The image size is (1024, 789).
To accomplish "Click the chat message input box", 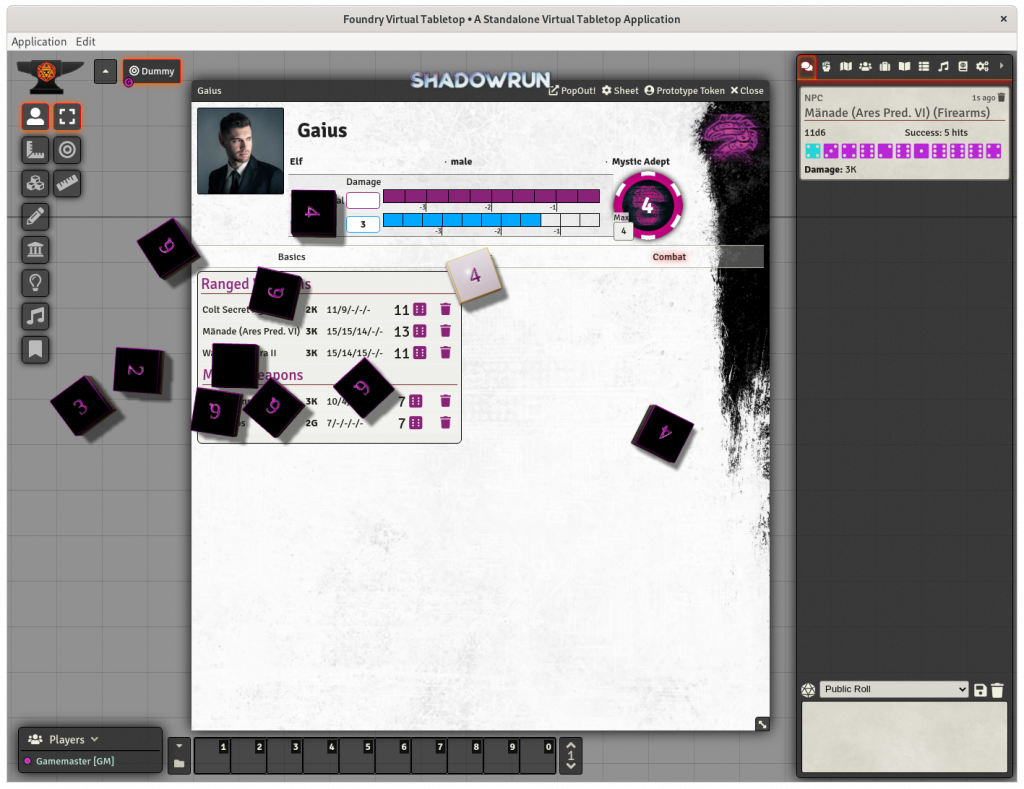I will 904,737.
